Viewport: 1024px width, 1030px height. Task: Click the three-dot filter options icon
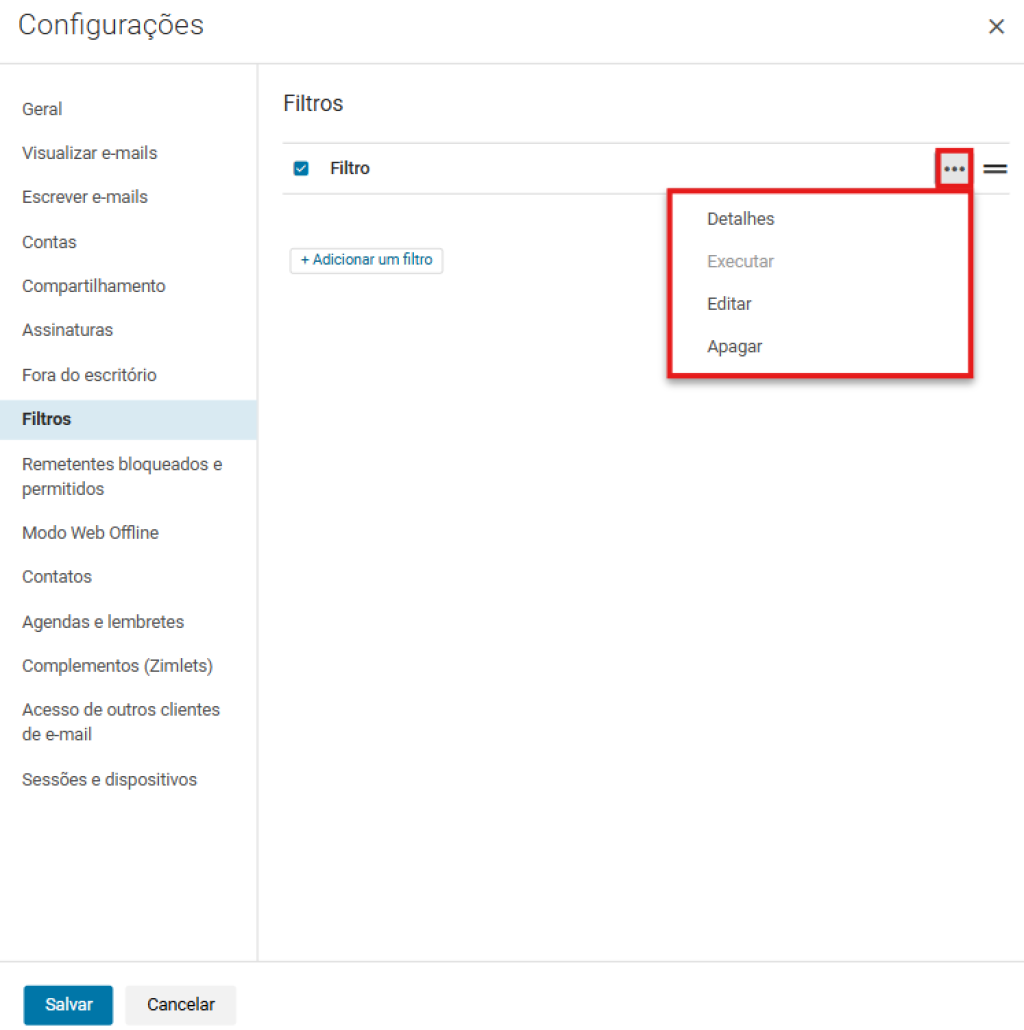pos(954,169)
